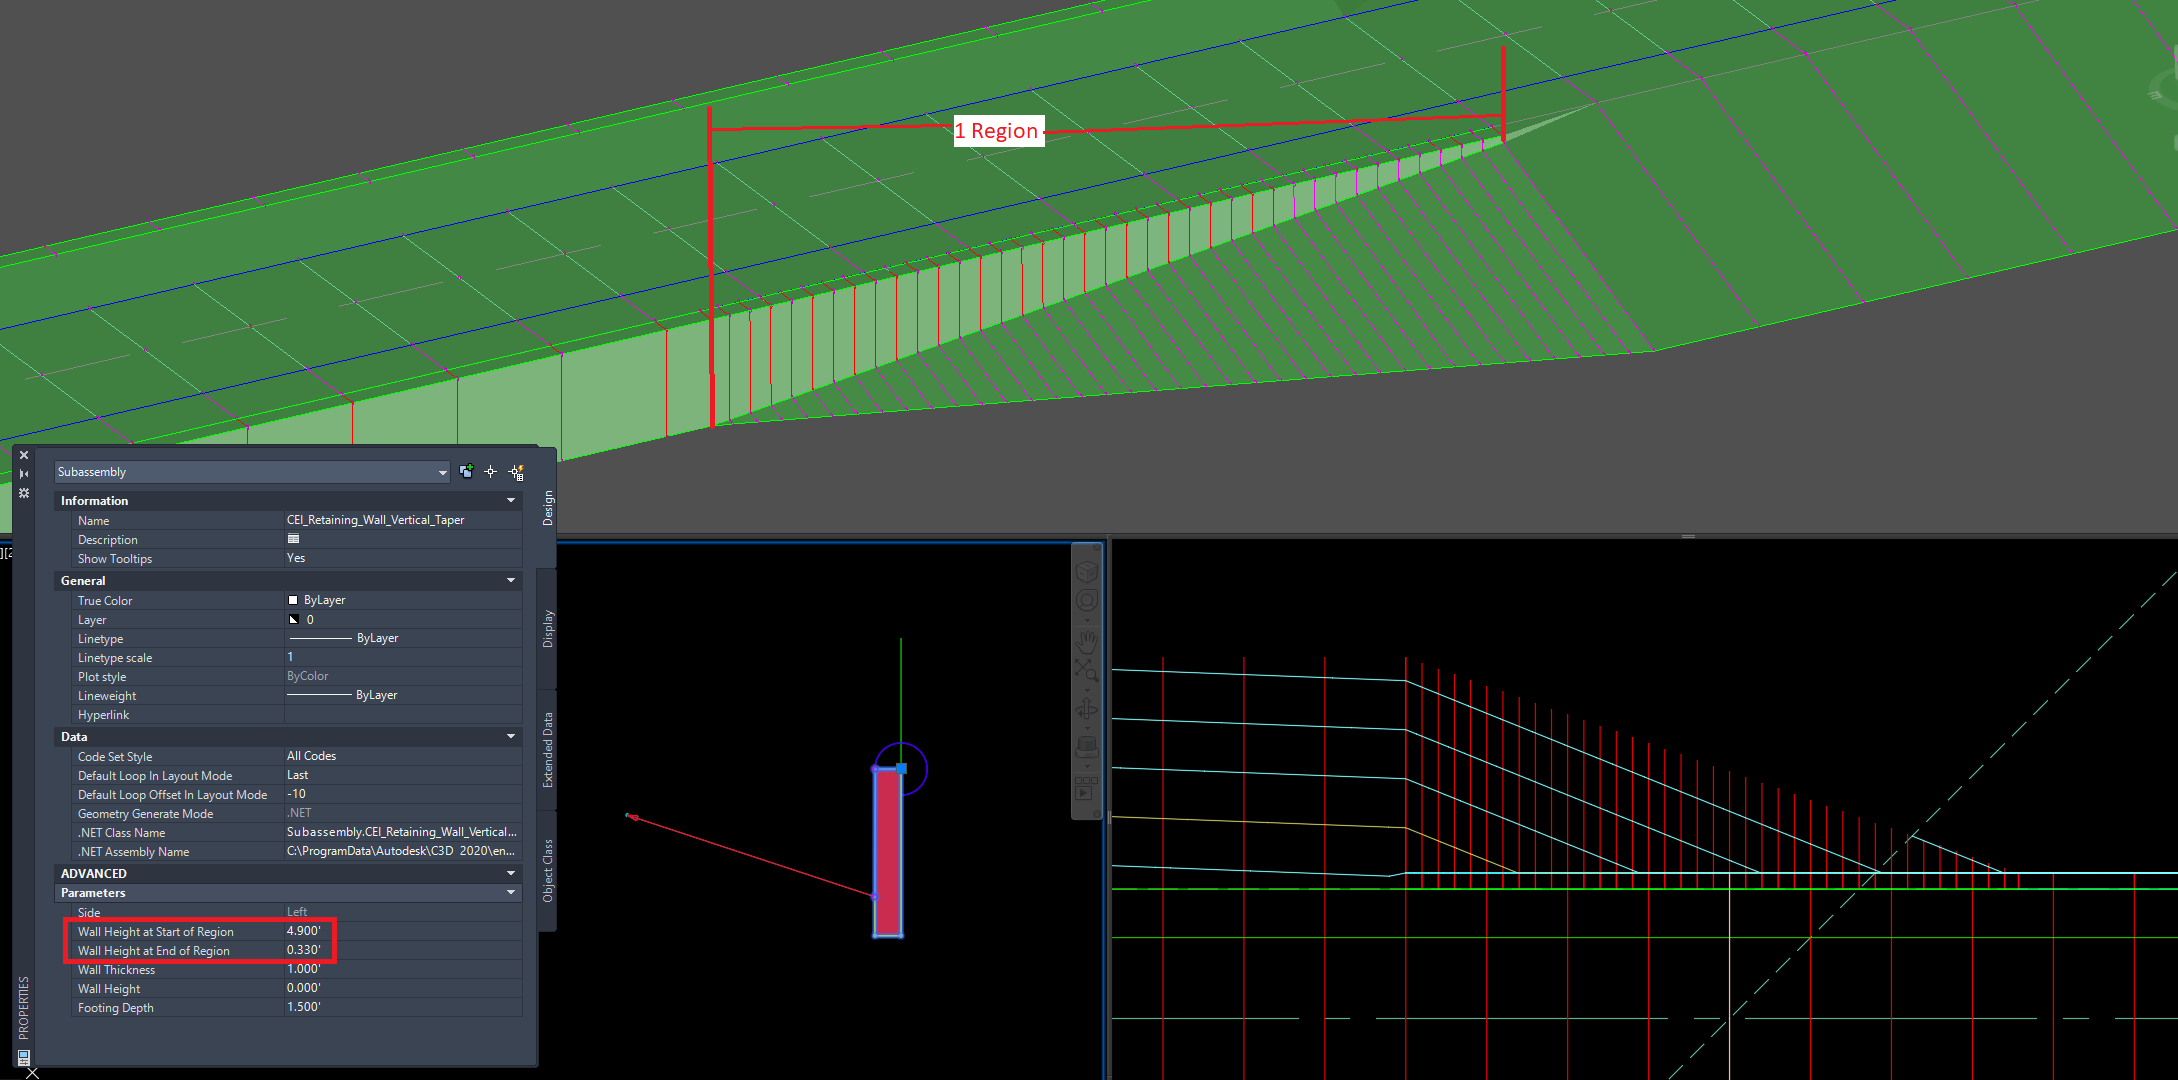Click the Code Set Style value All Codes
2178x1080 pixels.
pyautogui.click(x=311, y=756)
